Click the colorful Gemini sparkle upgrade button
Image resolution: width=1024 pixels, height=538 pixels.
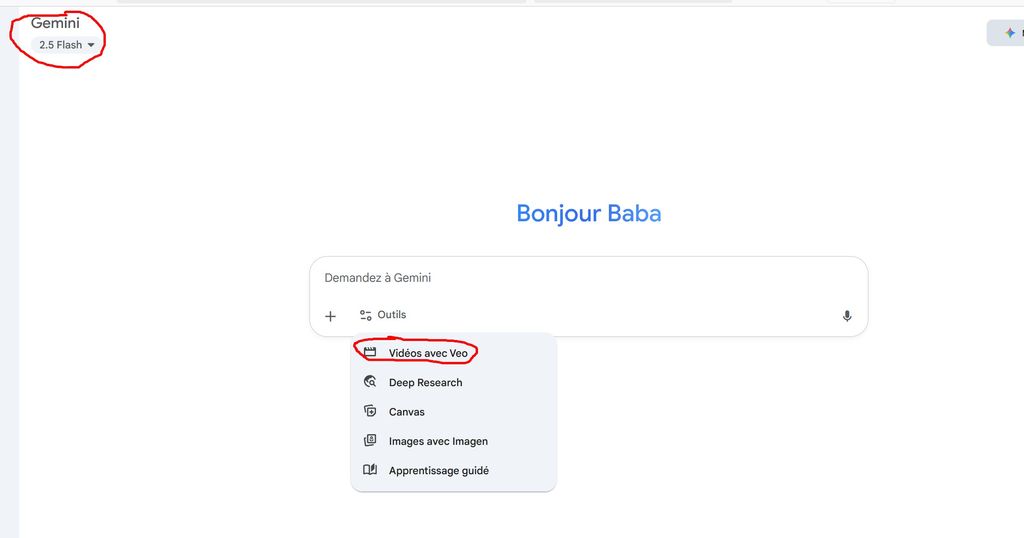[x=1006, y=33]
